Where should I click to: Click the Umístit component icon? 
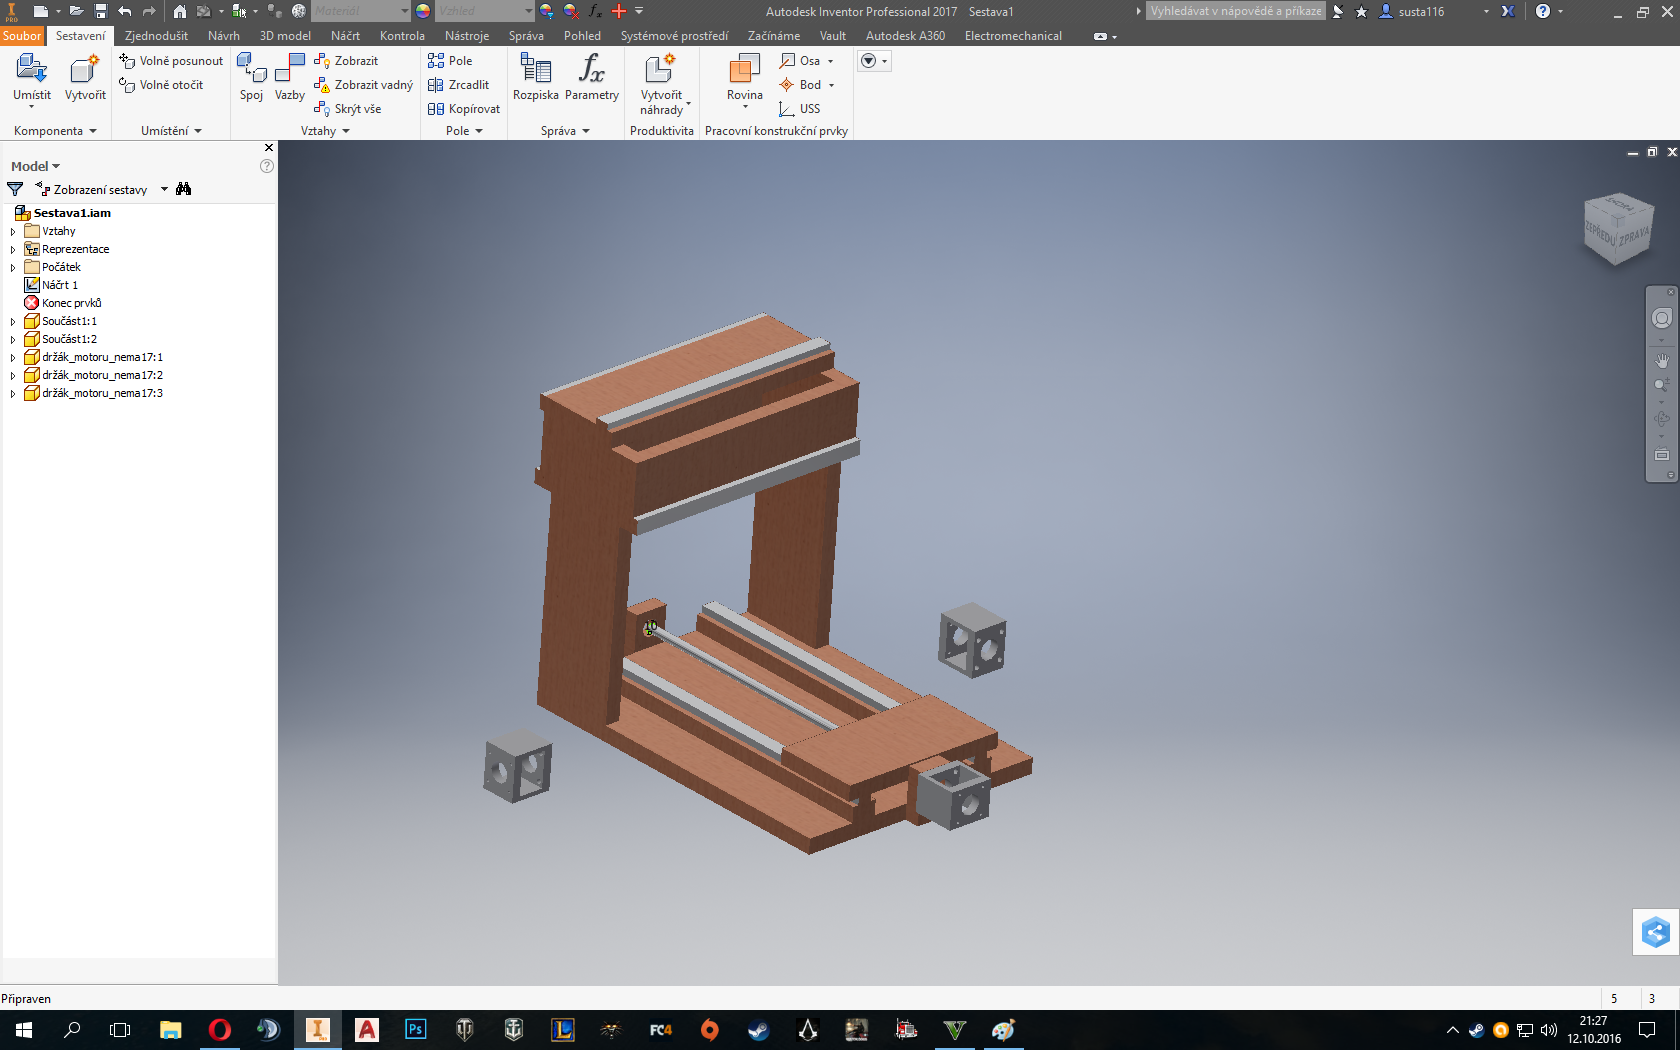tap(31, 70)
